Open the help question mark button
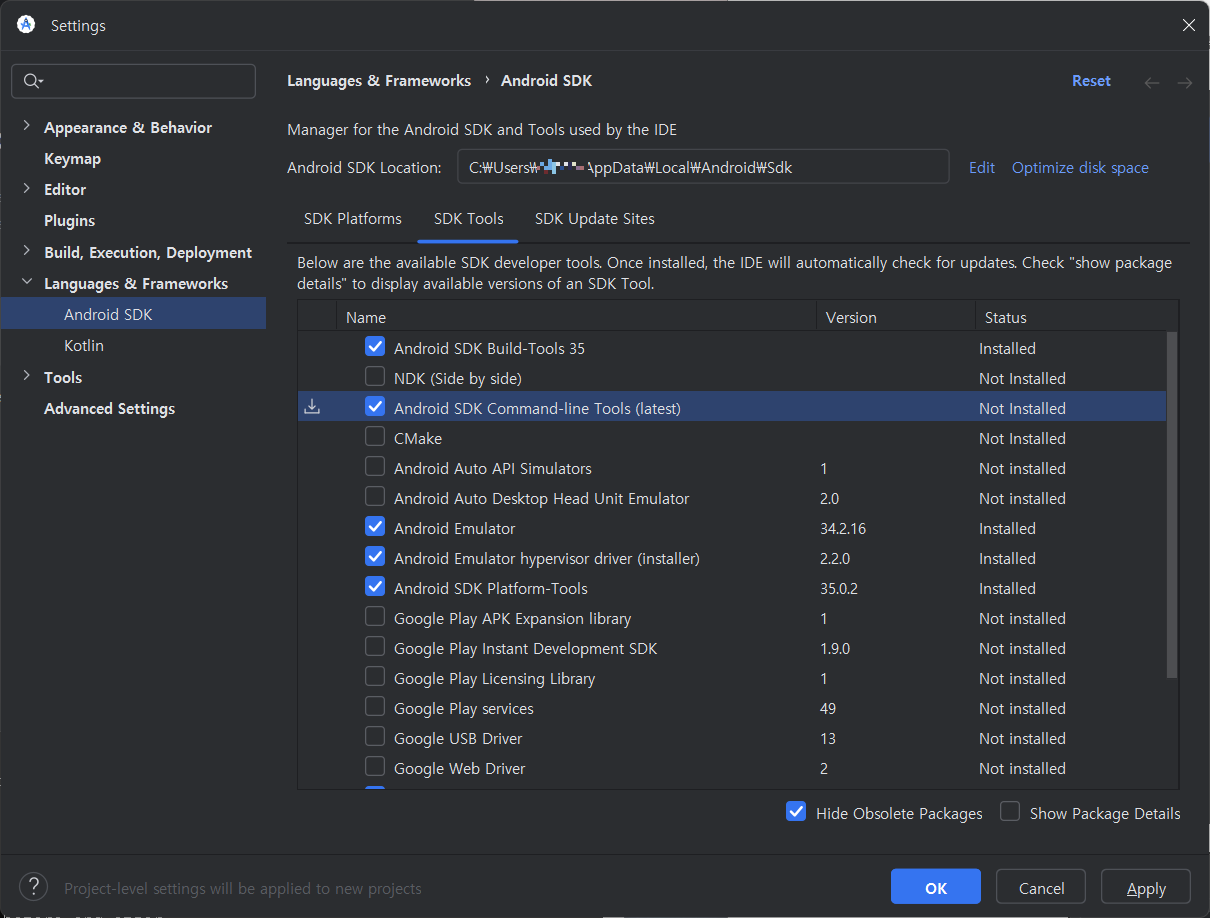The image size is (1210, 918). click(x=33, y=886)
